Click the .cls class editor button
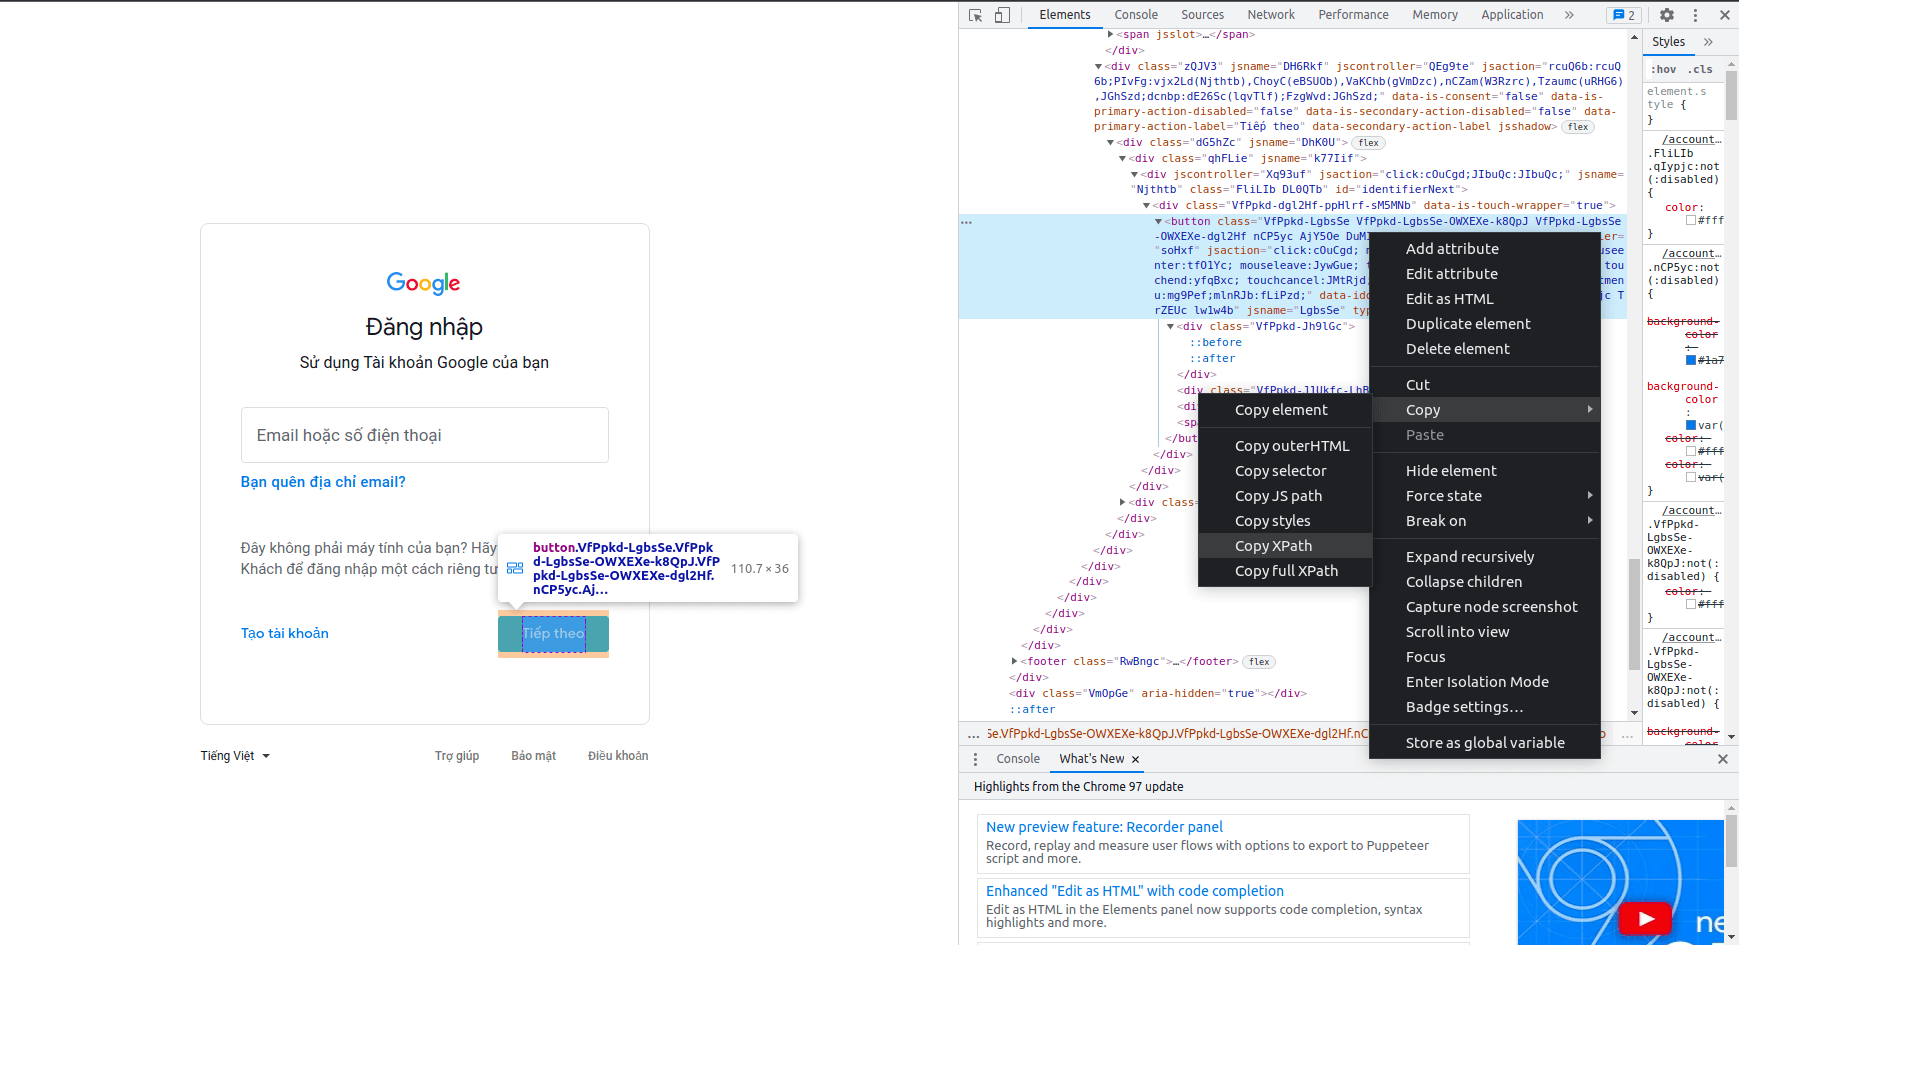The image size is (1920, 1080). (1700, 69)
